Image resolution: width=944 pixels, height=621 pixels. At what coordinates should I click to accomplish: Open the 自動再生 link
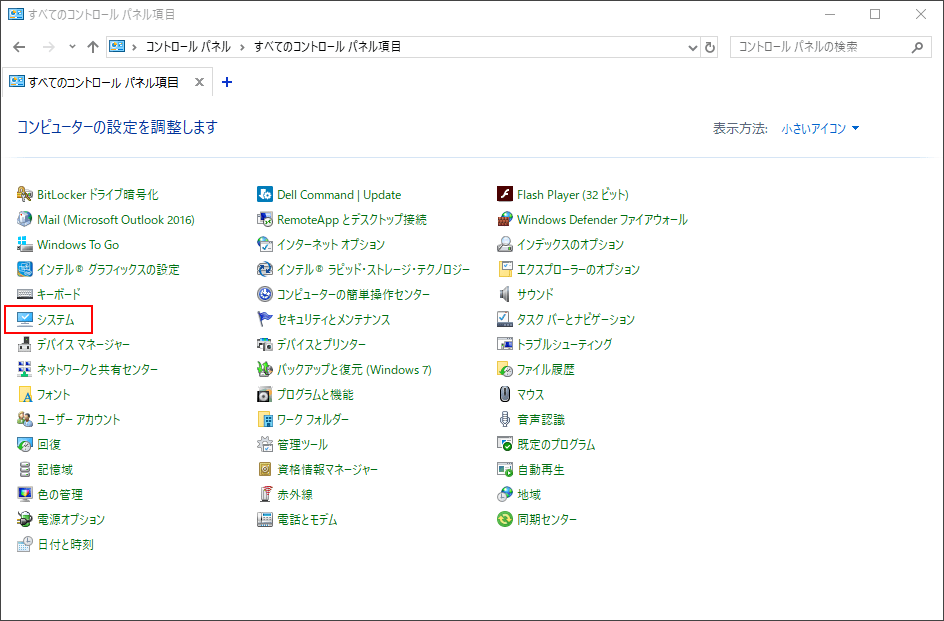(x=541, y=469)
